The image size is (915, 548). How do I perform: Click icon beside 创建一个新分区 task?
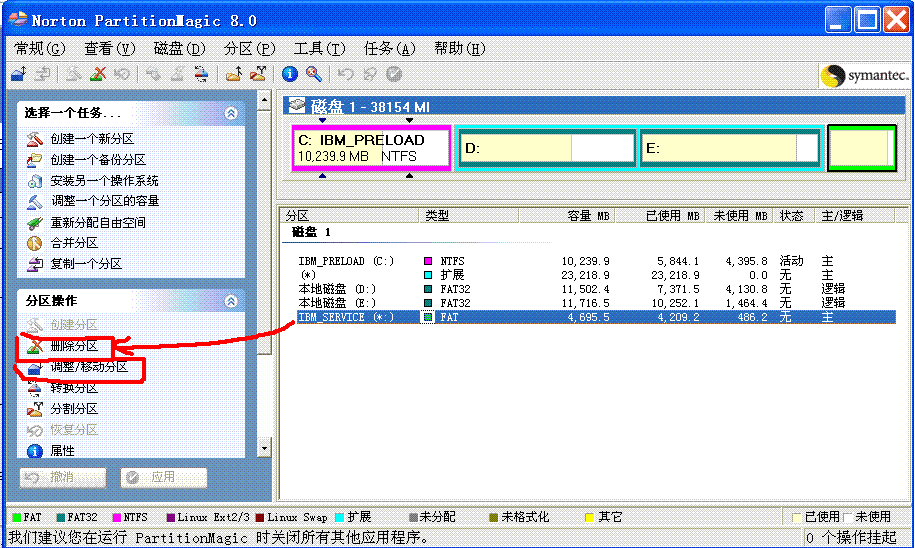34,139
